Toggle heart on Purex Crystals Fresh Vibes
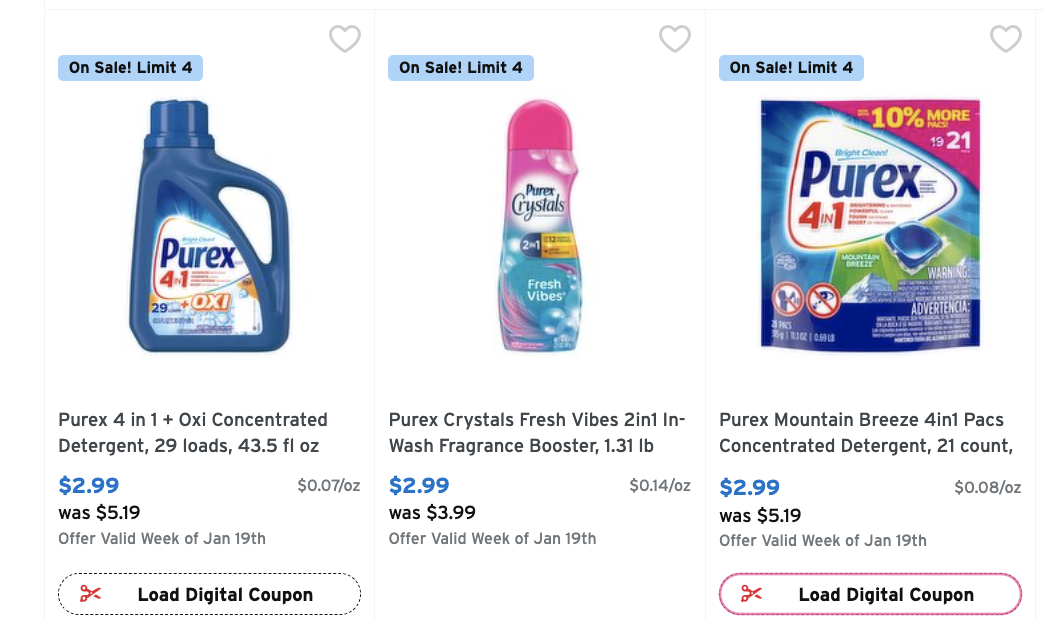The image size is (1044, 620). (x=675, y=39)
